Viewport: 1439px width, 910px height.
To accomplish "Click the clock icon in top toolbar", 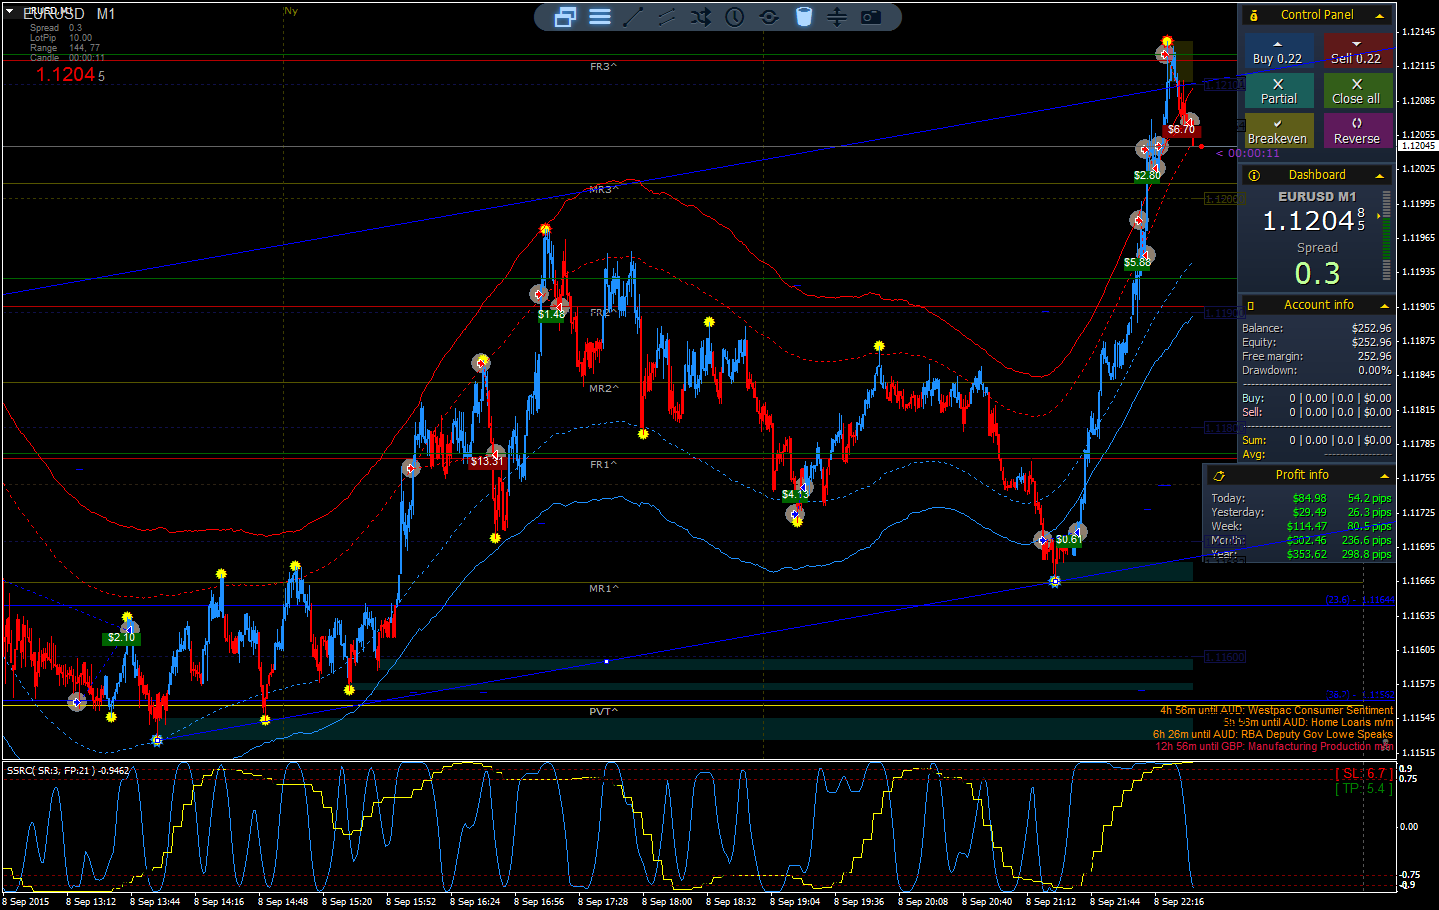I will [735, 17].
